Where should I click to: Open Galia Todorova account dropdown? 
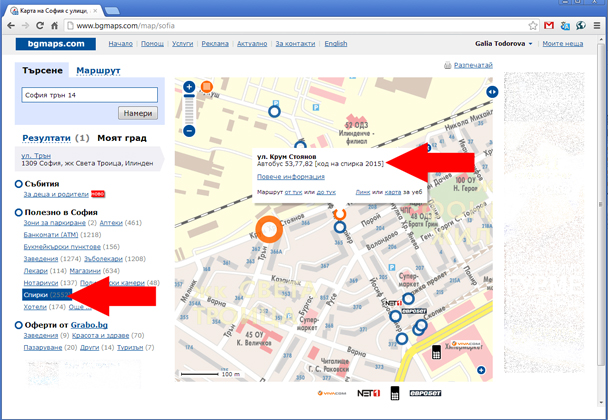(504, 44)
